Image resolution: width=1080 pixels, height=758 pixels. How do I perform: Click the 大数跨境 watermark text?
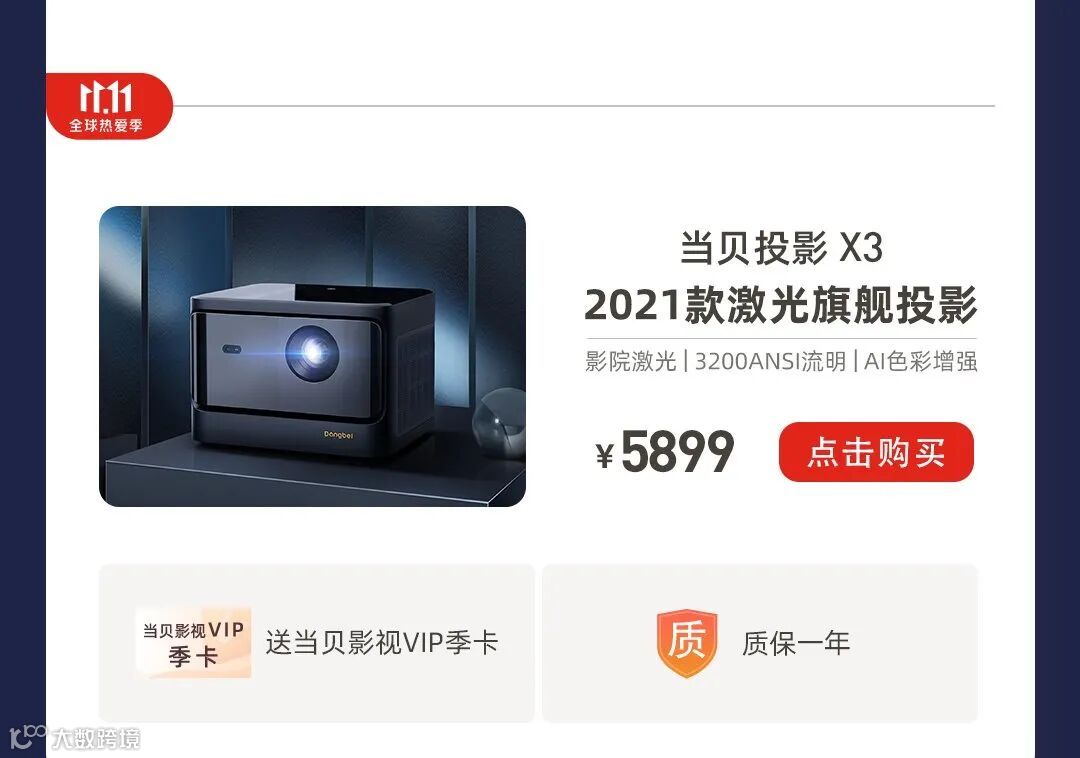coord(96,739)
